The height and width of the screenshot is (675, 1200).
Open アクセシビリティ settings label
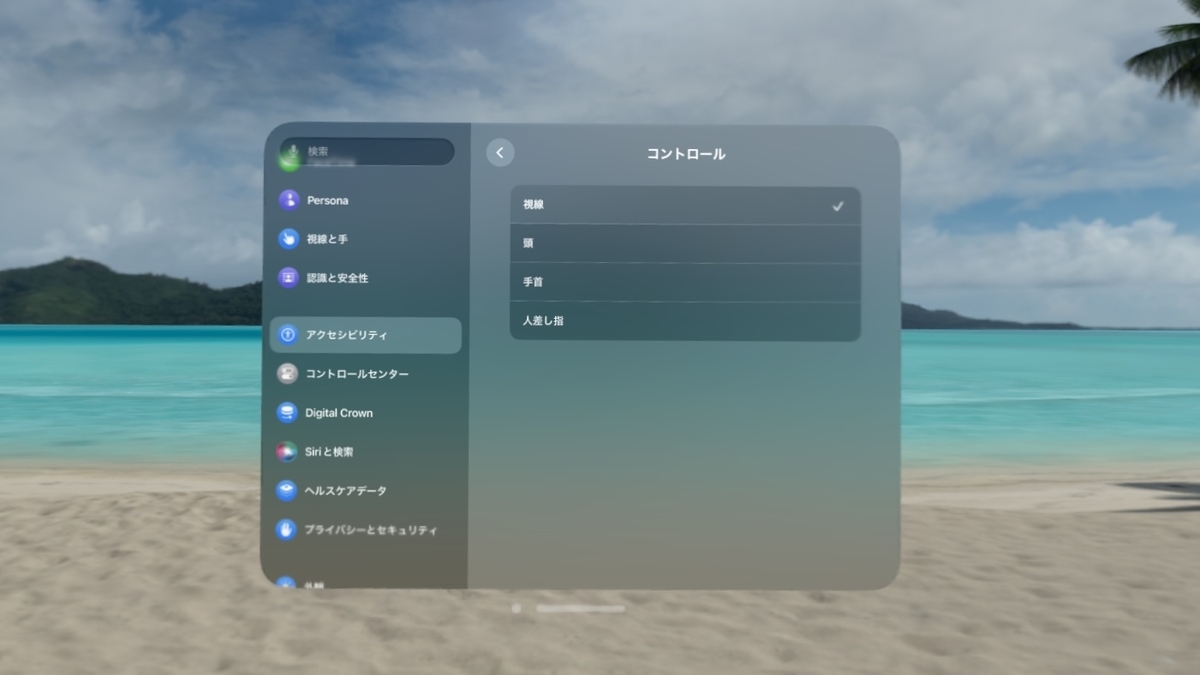(347, 335)
